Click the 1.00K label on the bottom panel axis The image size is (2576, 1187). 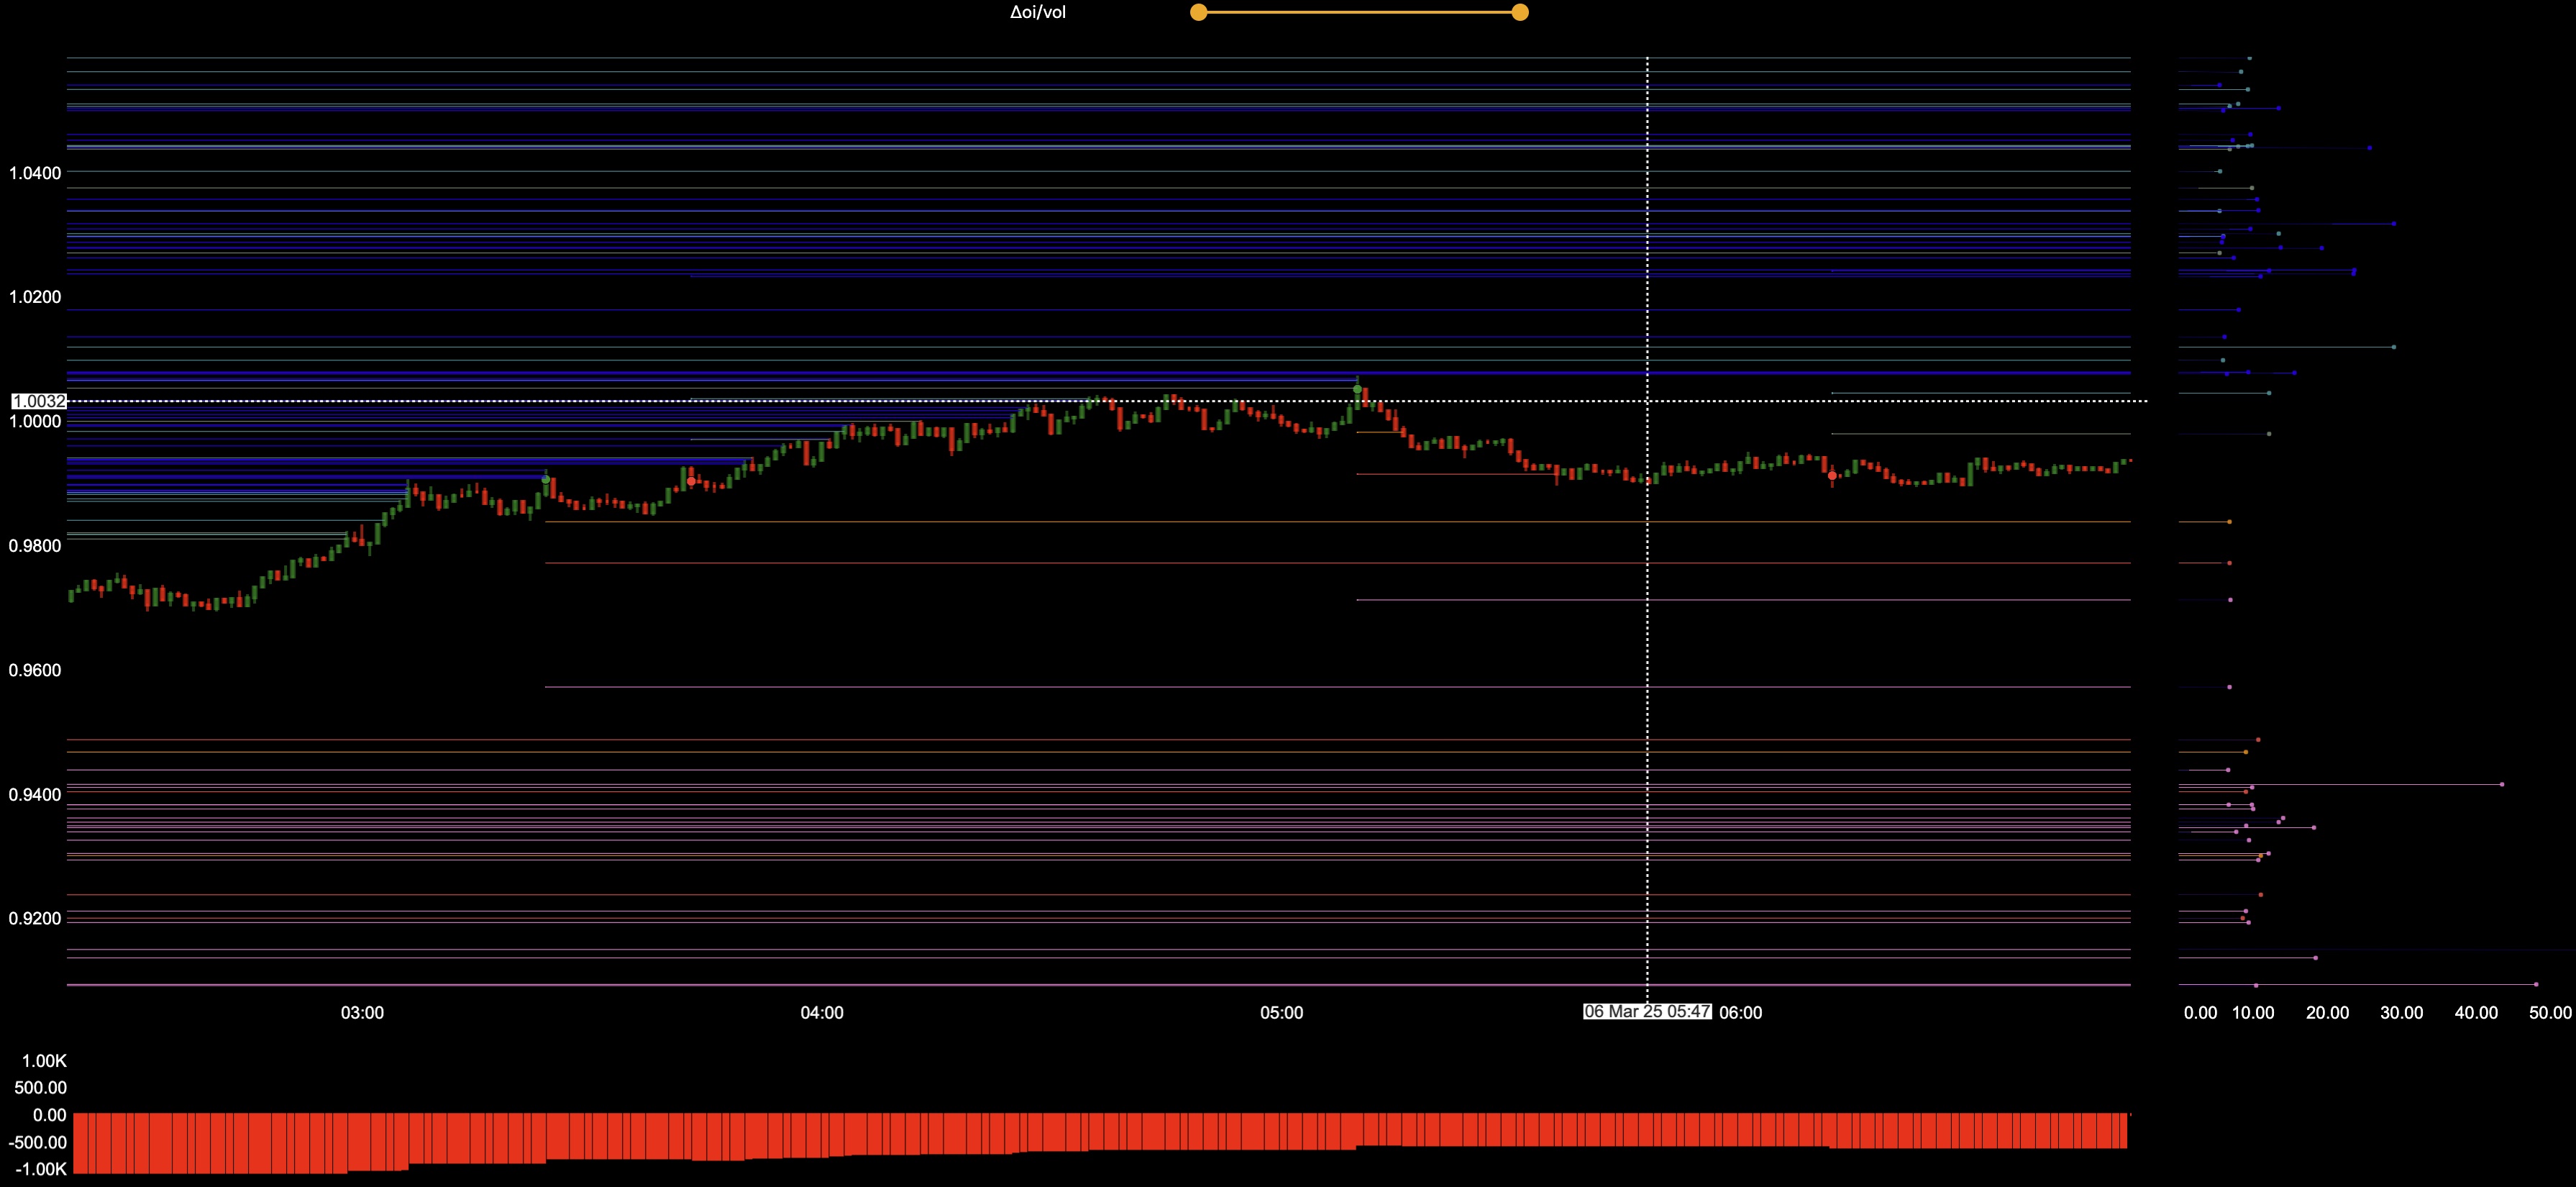44,1060
